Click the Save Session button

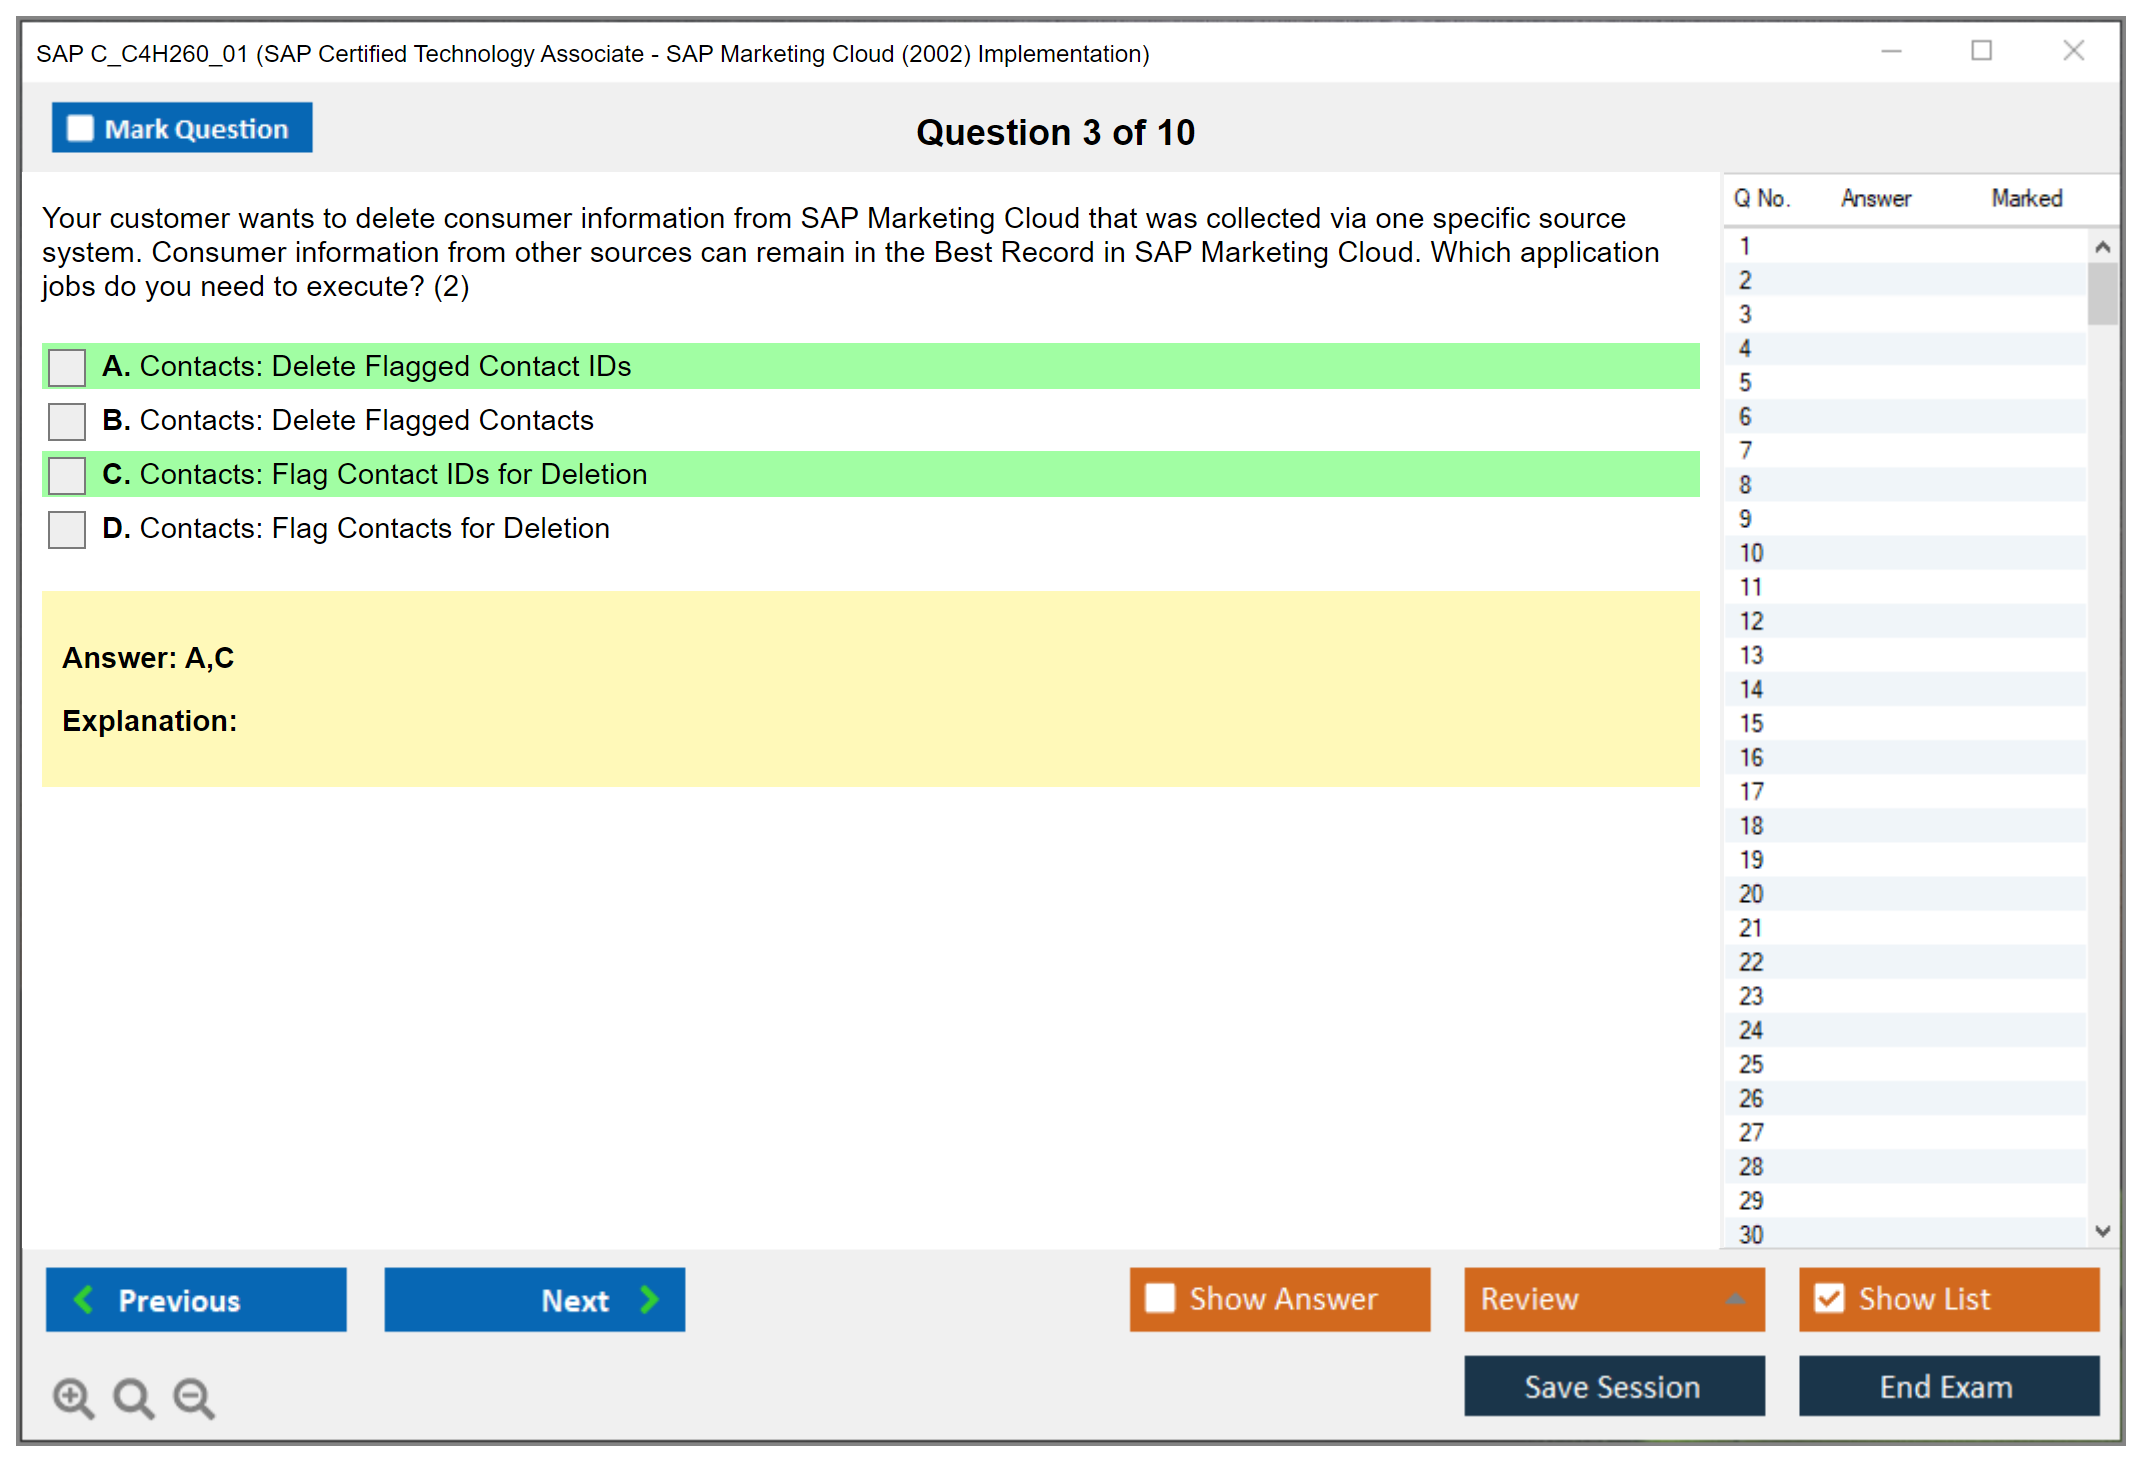tap(1613, 1386)
